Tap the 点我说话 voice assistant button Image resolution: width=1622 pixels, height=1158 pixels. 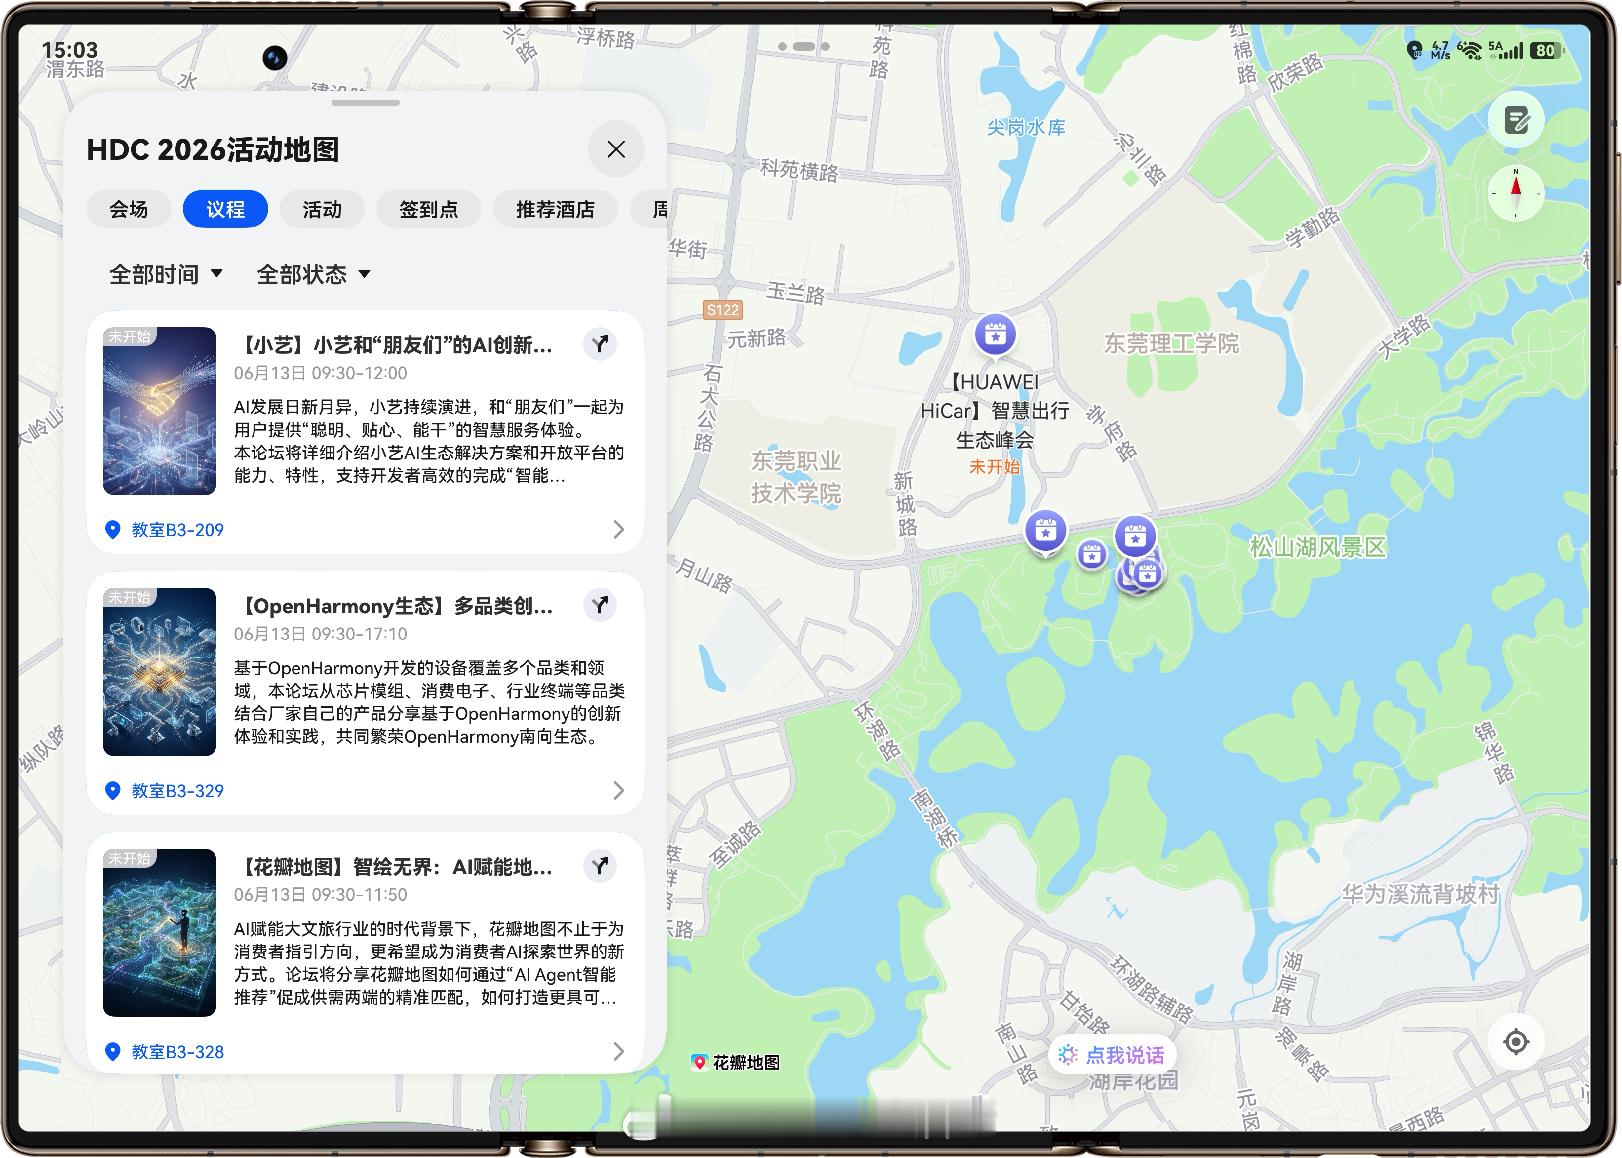pos(1112,1055)
